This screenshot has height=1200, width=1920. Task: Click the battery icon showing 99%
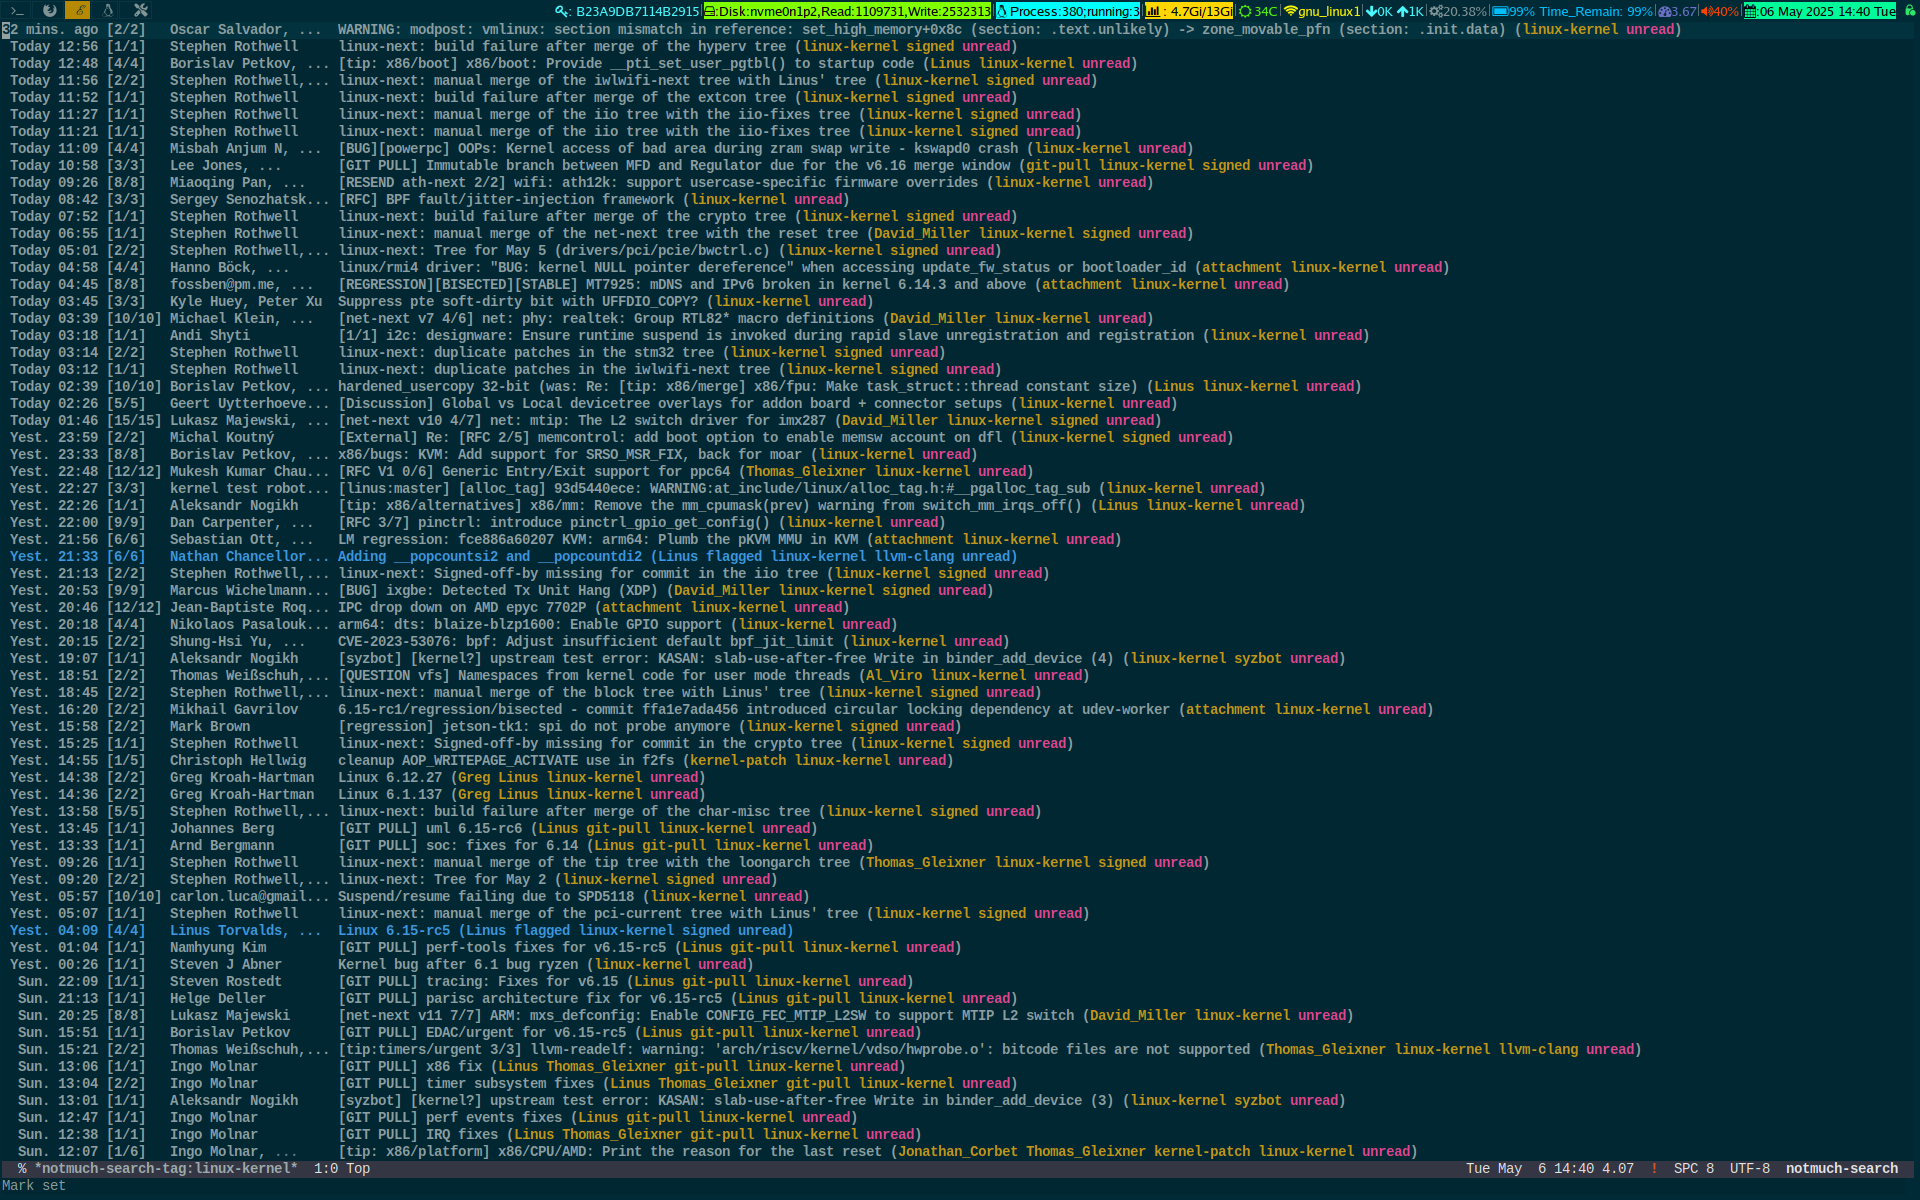pyautogui.click(x=1500, y=12)
